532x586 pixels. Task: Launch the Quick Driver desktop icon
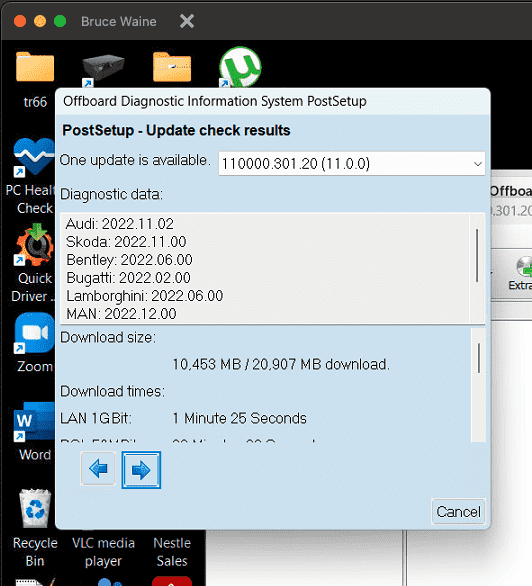pyautogui.click(x=34, y=245)
